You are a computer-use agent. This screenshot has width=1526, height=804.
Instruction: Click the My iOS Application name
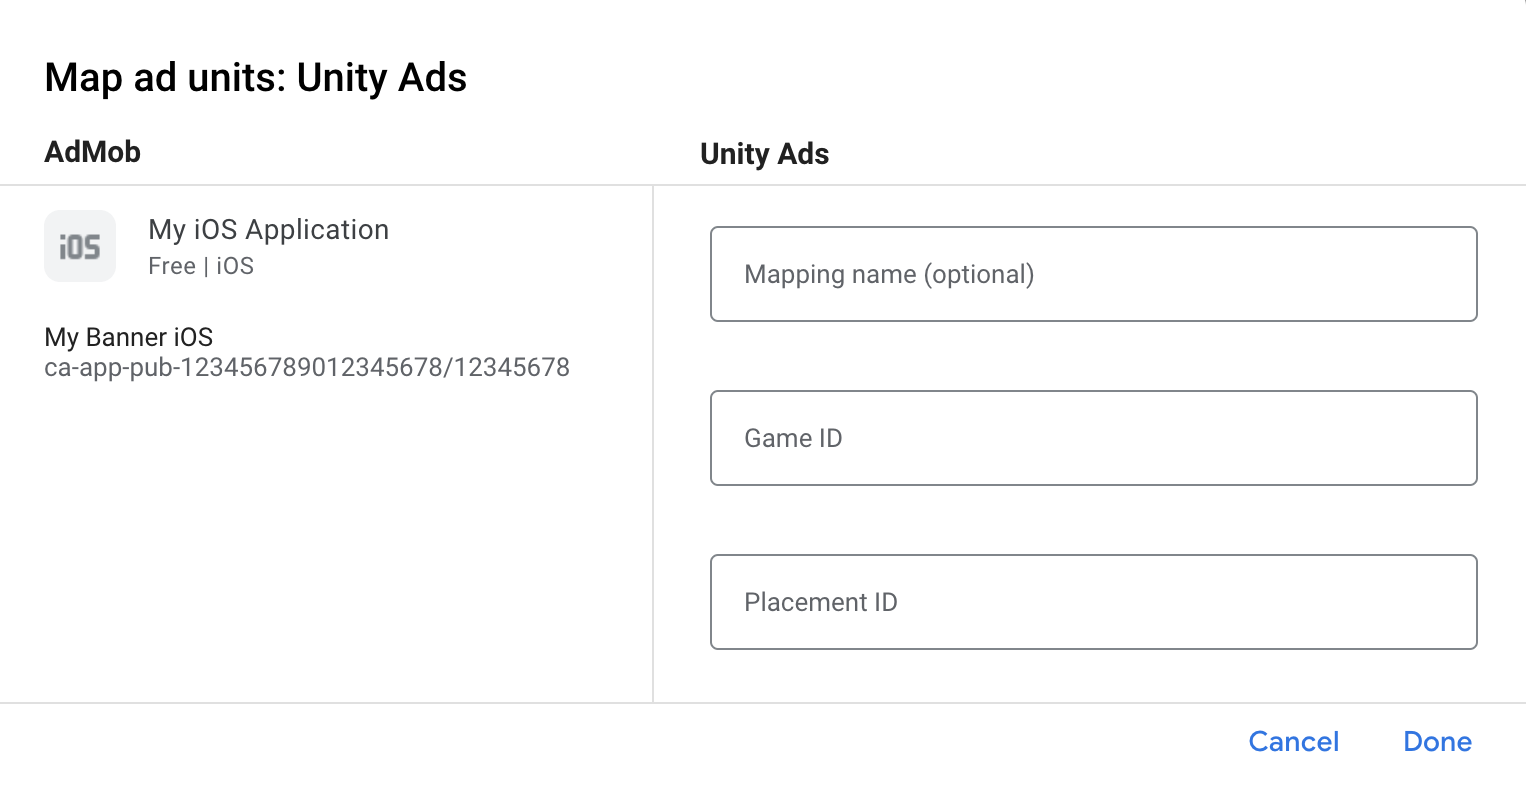tap(268, 230)
